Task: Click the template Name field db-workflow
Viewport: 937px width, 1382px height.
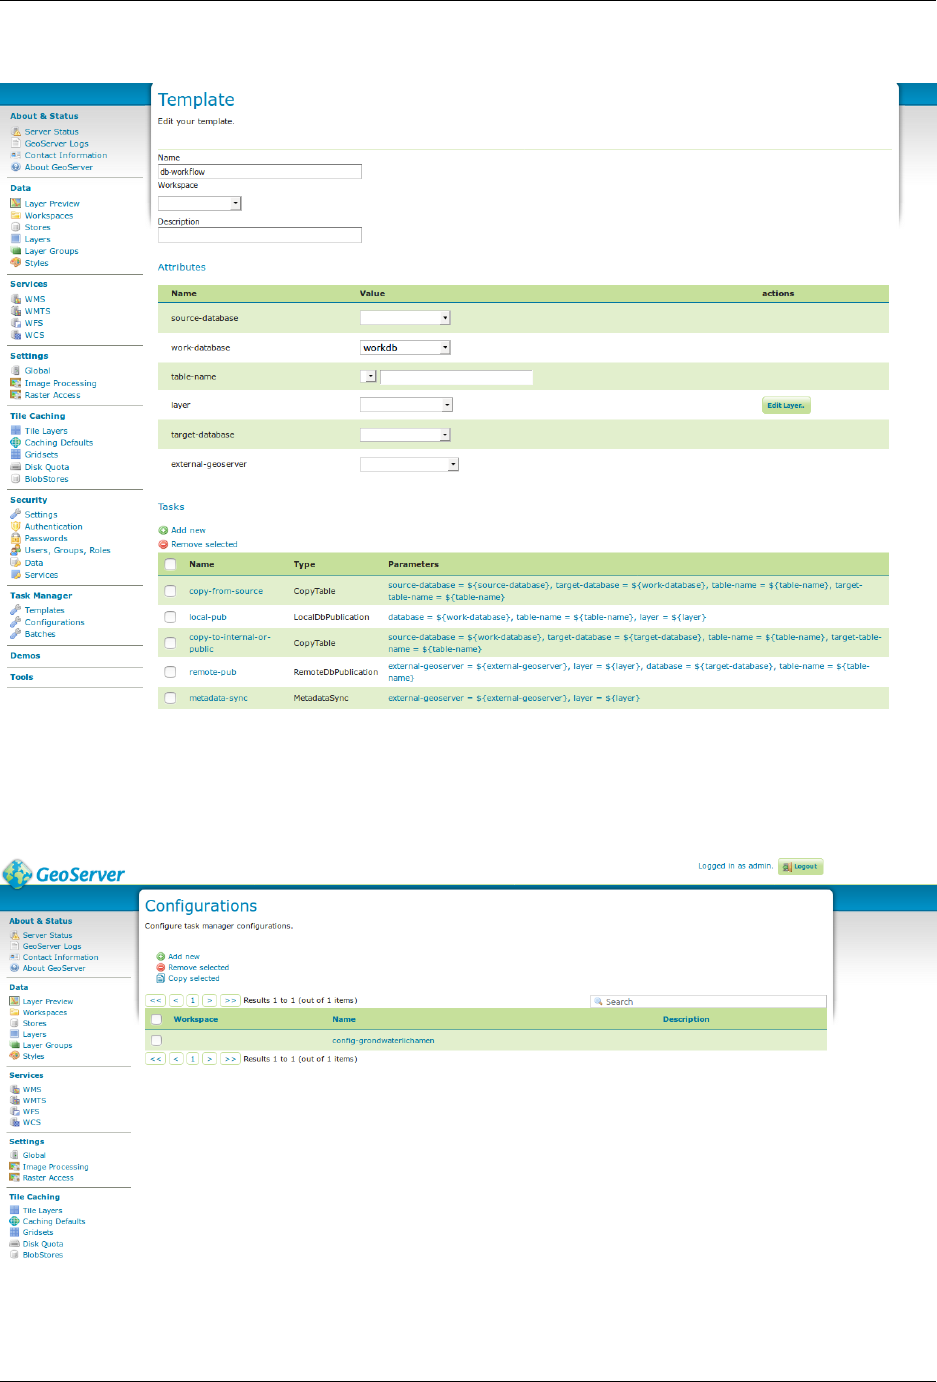Action: 260,171
